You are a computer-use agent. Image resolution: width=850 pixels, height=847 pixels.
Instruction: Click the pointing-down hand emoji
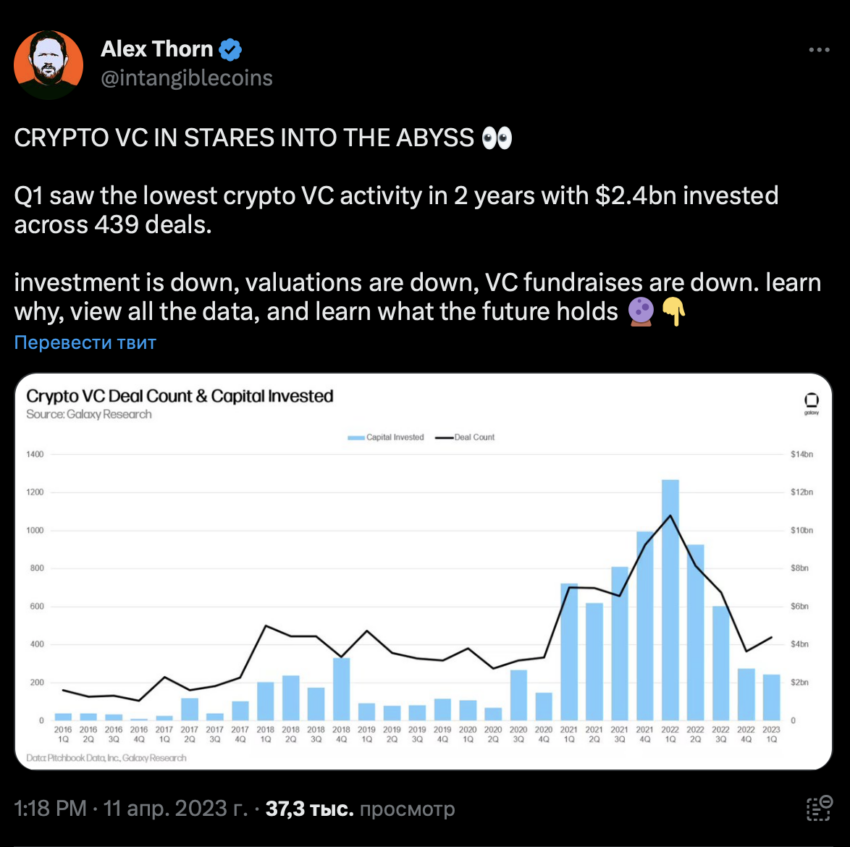(x=674, y=312)
